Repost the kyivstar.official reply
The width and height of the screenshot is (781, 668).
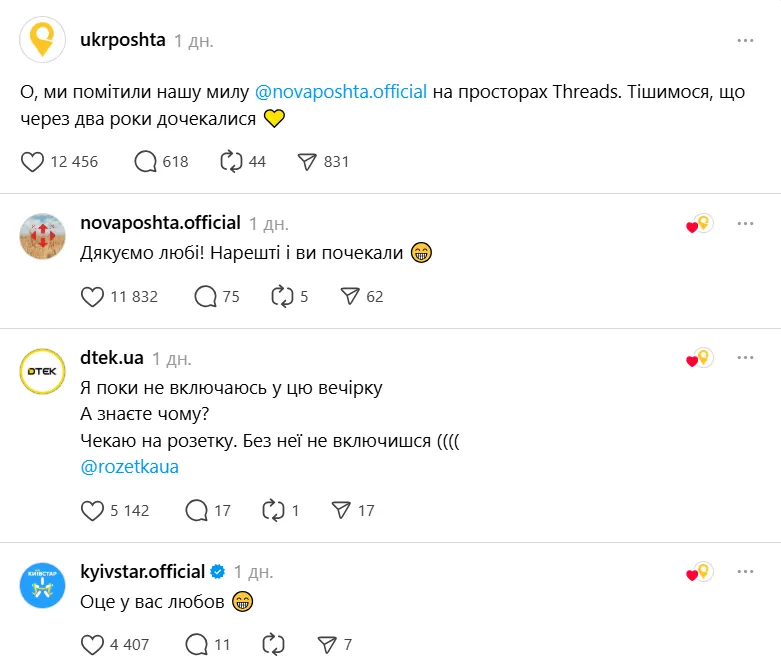272,645
